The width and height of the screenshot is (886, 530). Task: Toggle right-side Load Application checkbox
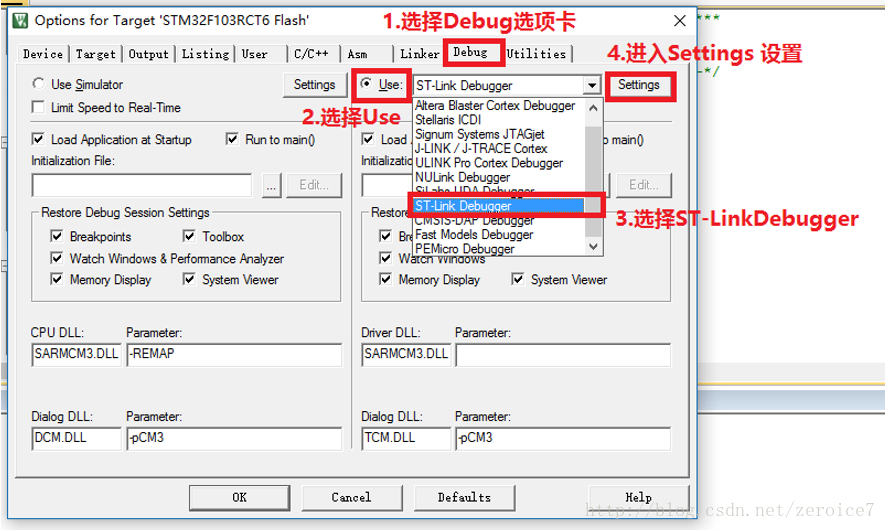click(x=368, y=139)
